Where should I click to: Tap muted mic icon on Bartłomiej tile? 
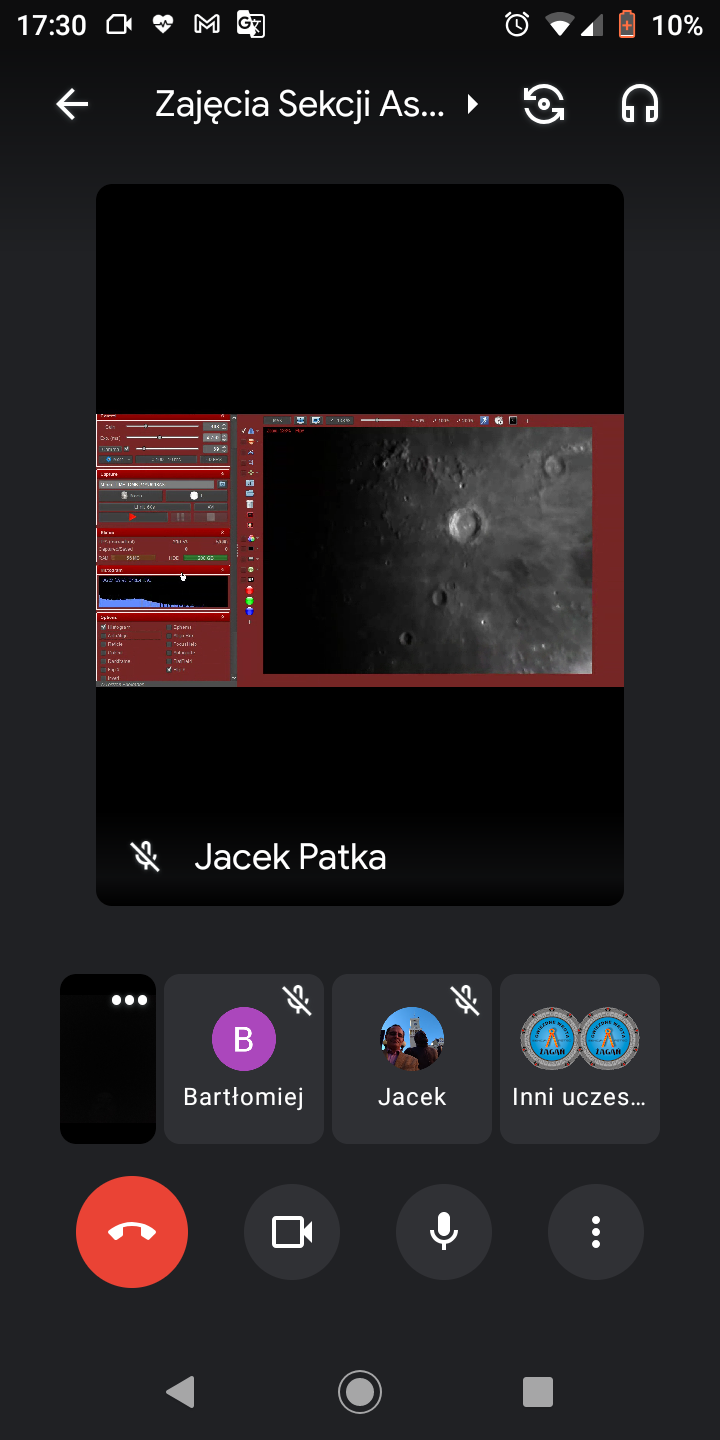click(297, 999)
